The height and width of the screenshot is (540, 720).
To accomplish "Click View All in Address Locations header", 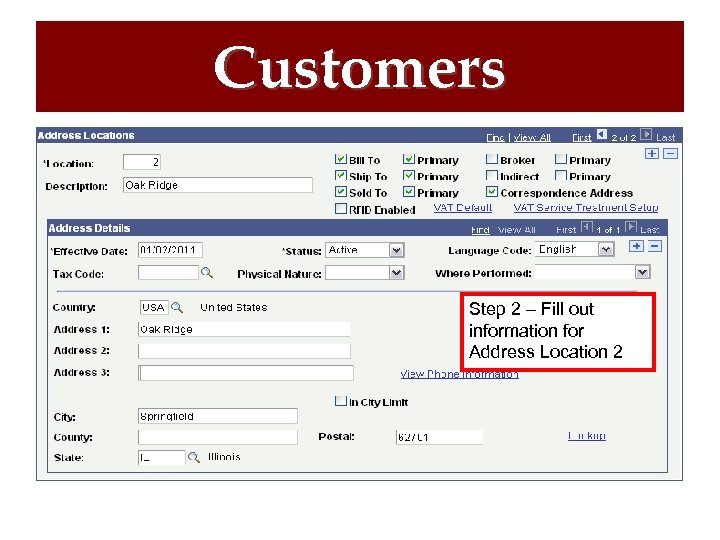I will click(532, 137).
